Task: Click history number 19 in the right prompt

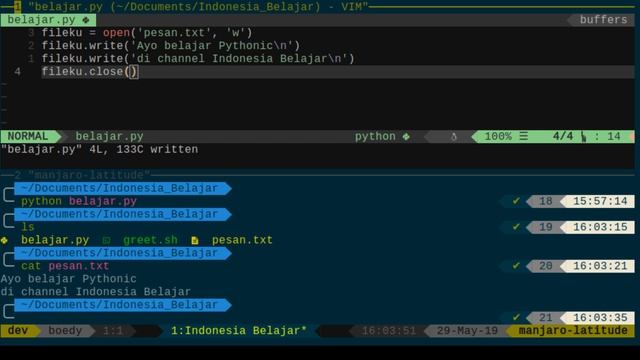Action: (x=546, y=227)
